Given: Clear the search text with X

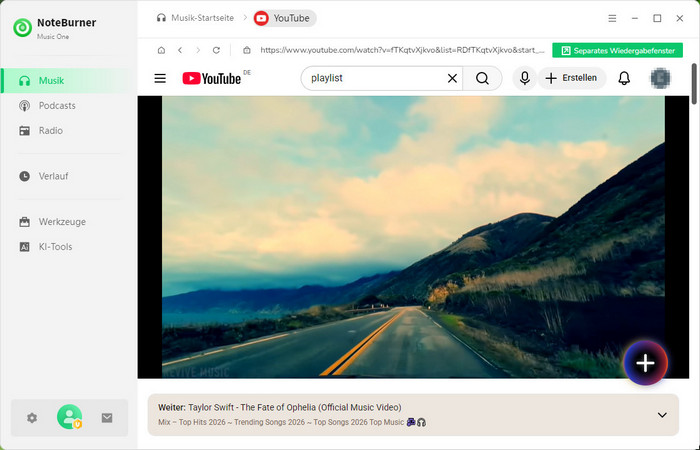Looking at the screenshot, I should 452,79.
